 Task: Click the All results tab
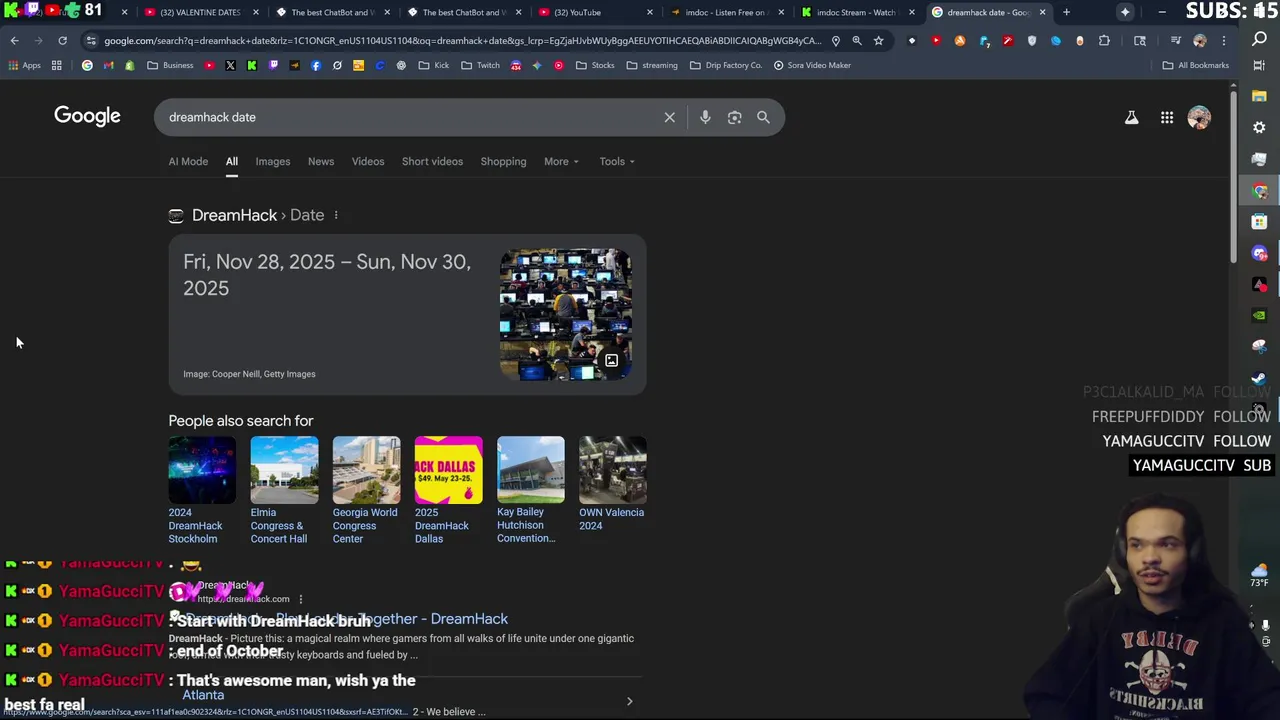[231, 161]
